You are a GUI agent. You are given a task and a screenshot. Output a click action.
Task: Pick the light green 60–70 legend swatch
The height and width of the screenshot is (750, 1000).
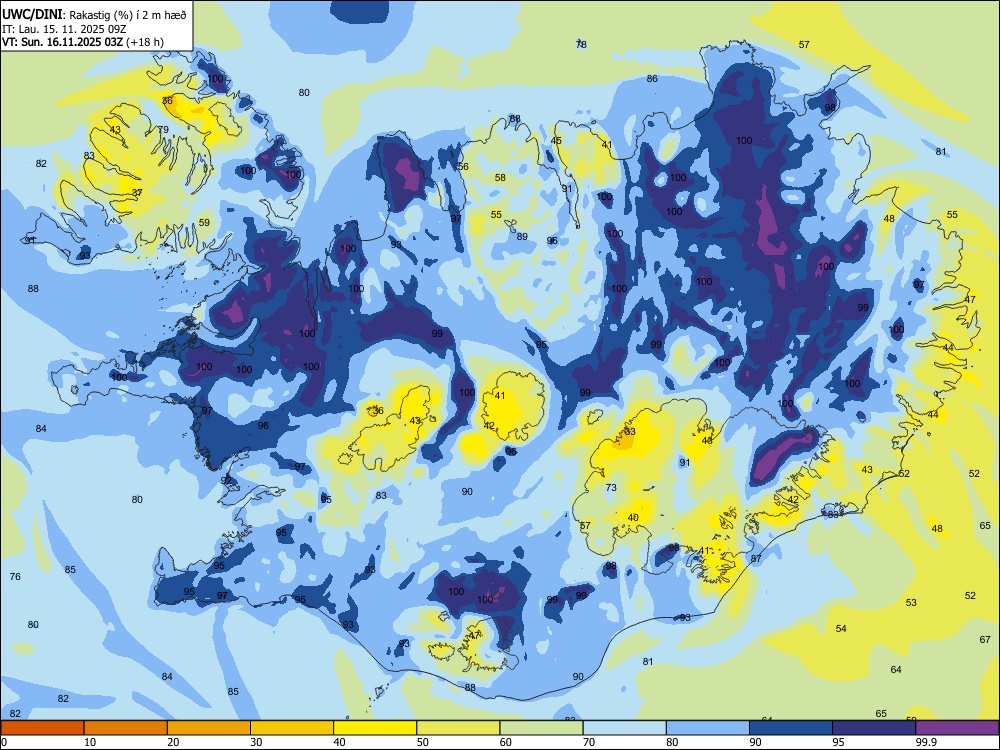541,728
